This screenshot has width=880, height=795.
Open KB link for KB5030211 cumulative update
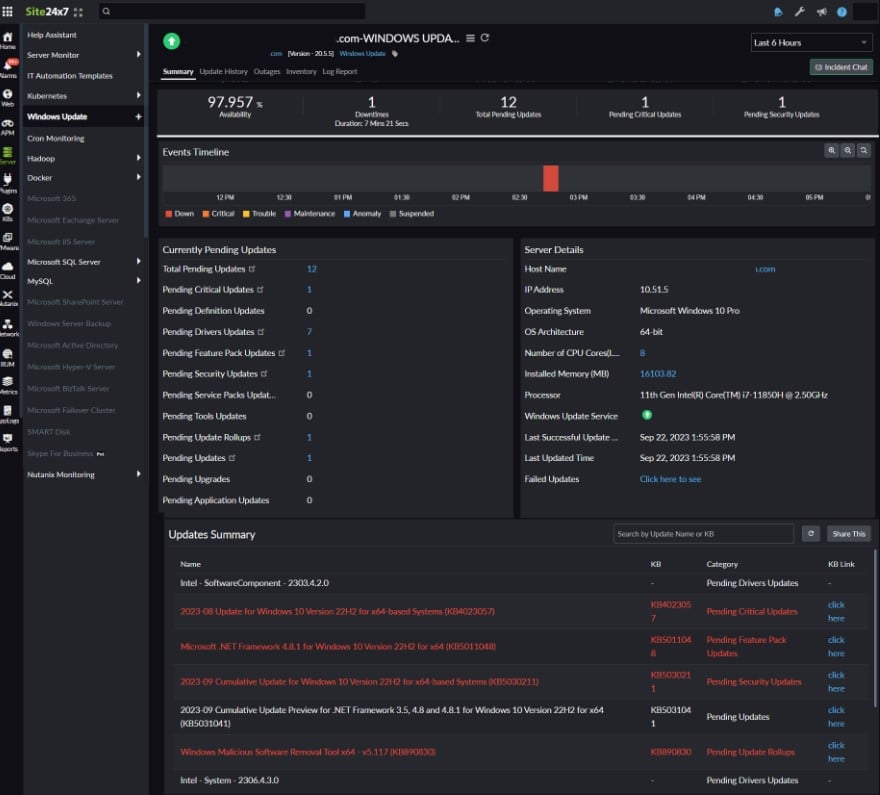coord(836,682)
